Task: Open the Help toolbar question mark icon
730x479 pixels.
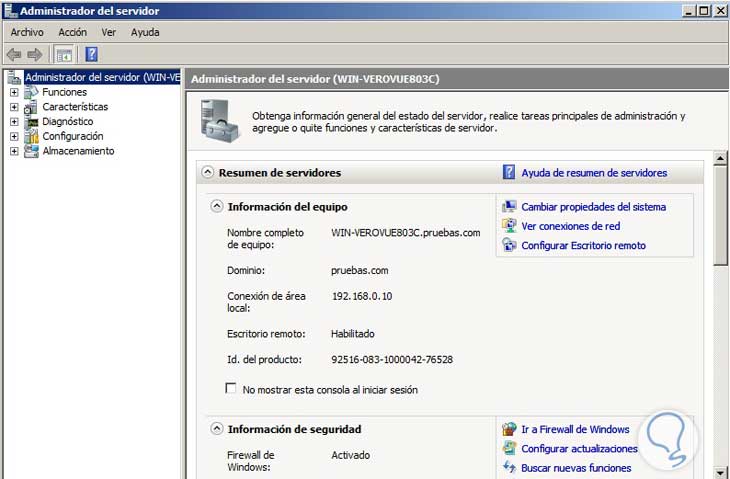Action: 91,54
